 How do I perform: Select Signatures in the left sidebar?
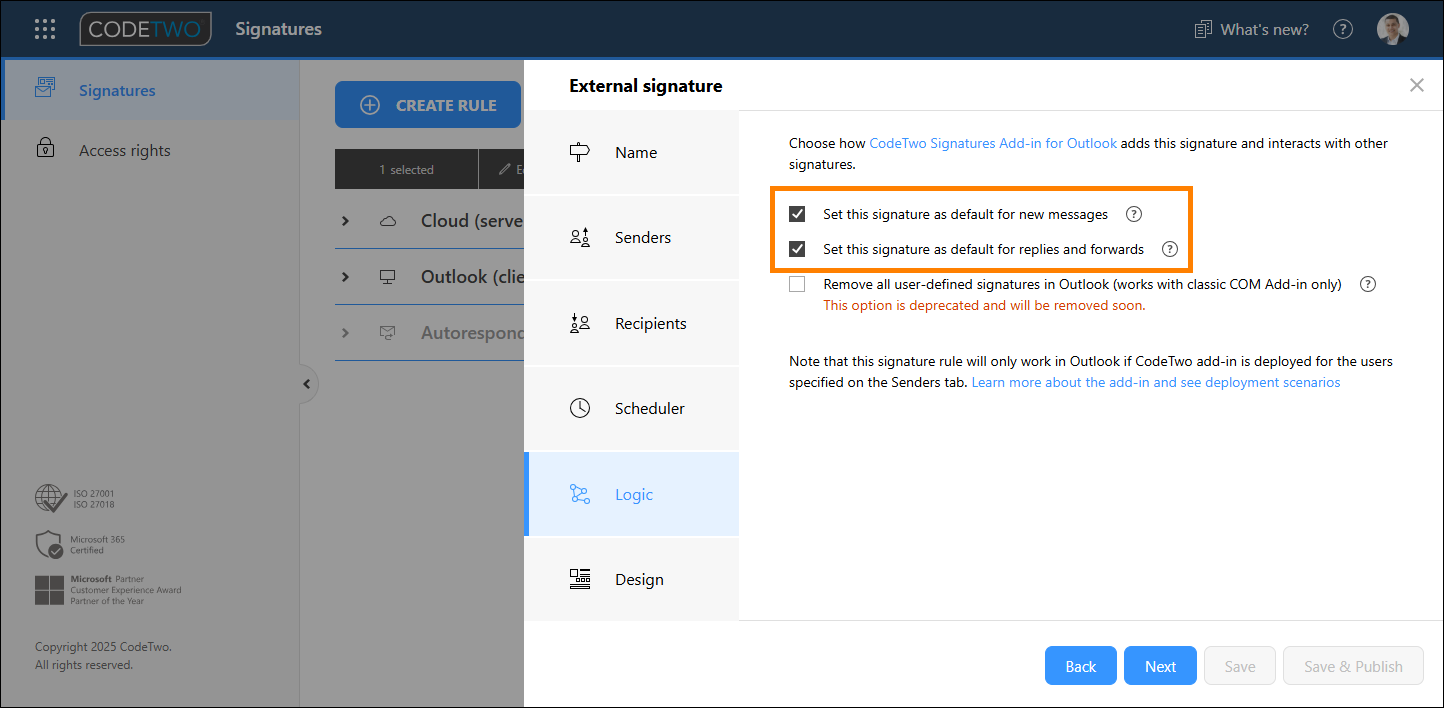pyautogui.click(x=150, y=90)
